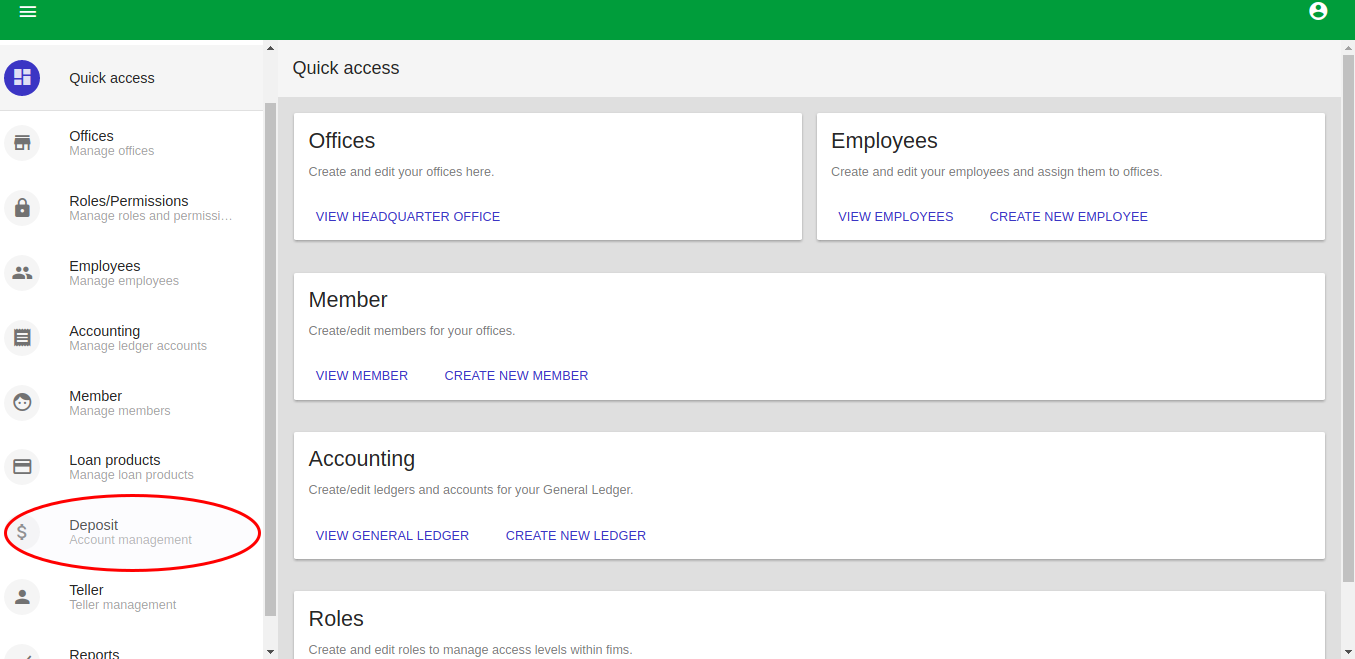Click the Loan products card icon
The width and height of the screenshot is (1355, 659).
[x=22, y=467]
